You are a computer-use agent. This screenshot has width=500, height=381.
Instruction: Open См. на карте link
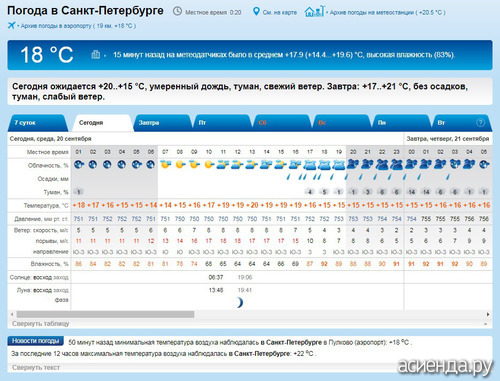click(280, 12)
